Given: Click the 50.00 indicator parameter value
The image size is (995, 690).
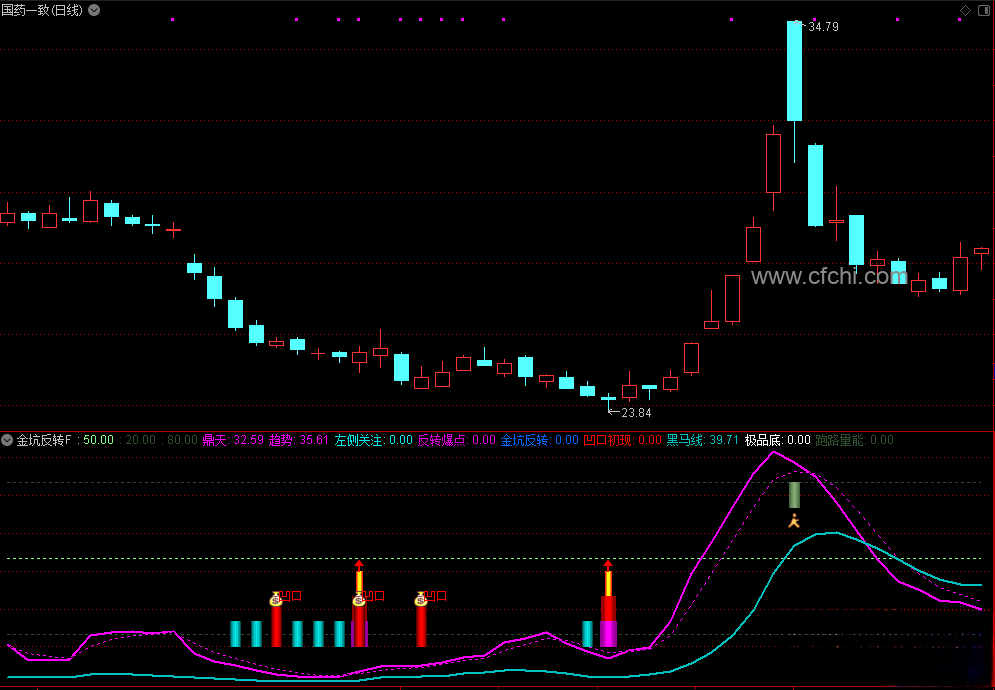Looking at the screenshot, I should point(98,440).
